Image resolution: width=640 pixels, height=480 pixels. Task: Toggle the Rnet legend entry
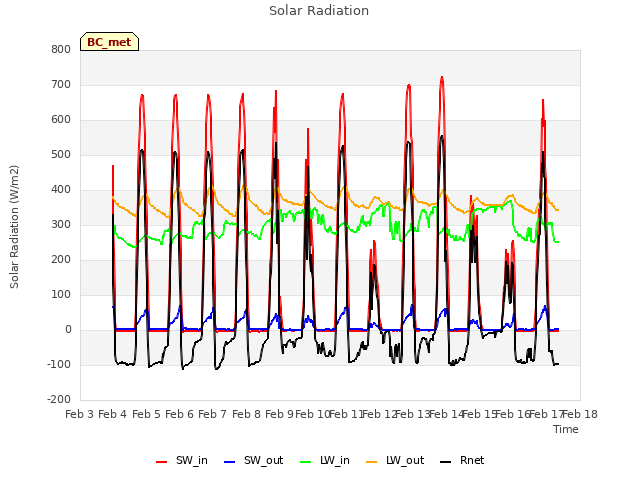coord(462,460)
